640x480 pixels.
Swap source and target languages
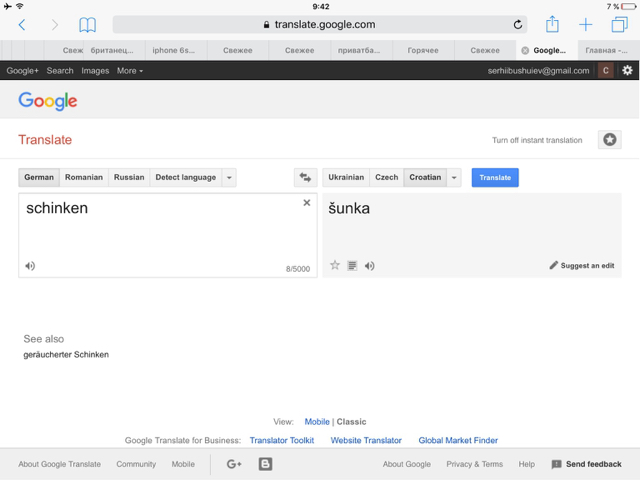pos(305,178)
